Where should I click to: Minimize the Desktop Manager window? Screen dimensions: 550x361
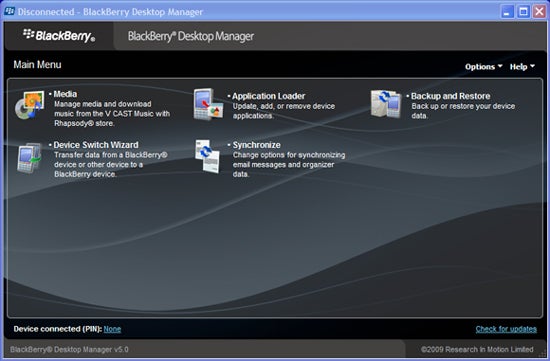tap(507, 12)
